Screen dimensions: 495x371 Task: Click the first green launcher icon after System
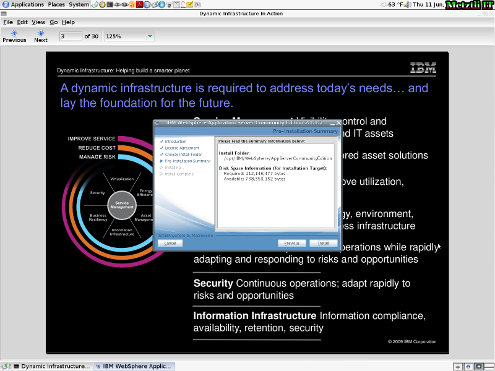point(95,5)
